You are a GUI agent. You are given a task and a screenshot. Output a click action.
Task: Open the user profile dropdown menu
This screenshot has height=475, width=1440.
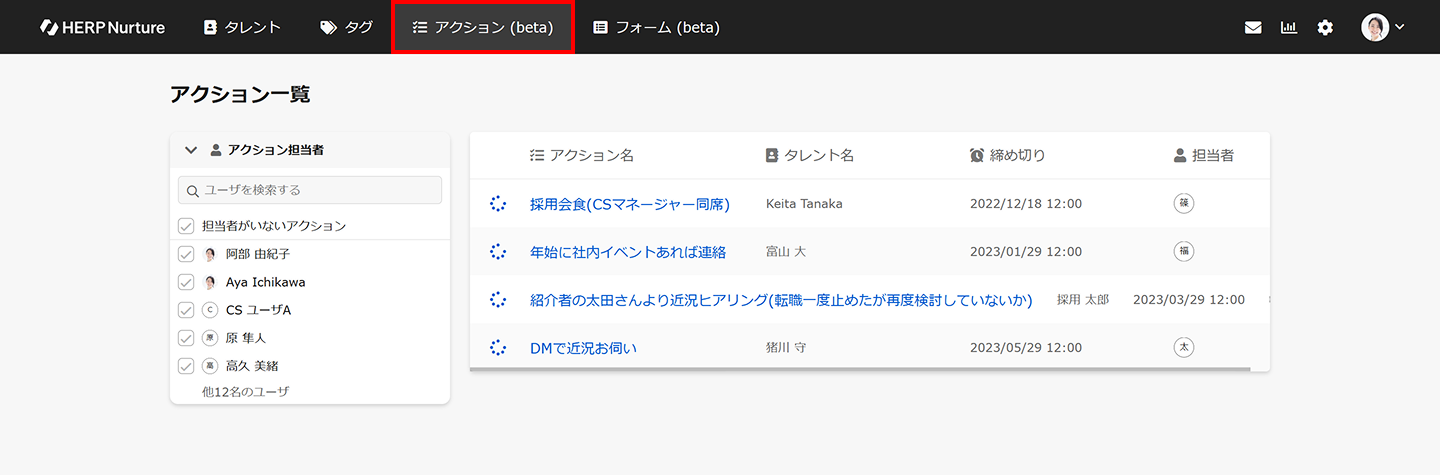pyautogui.click(x=1383, y=28)
